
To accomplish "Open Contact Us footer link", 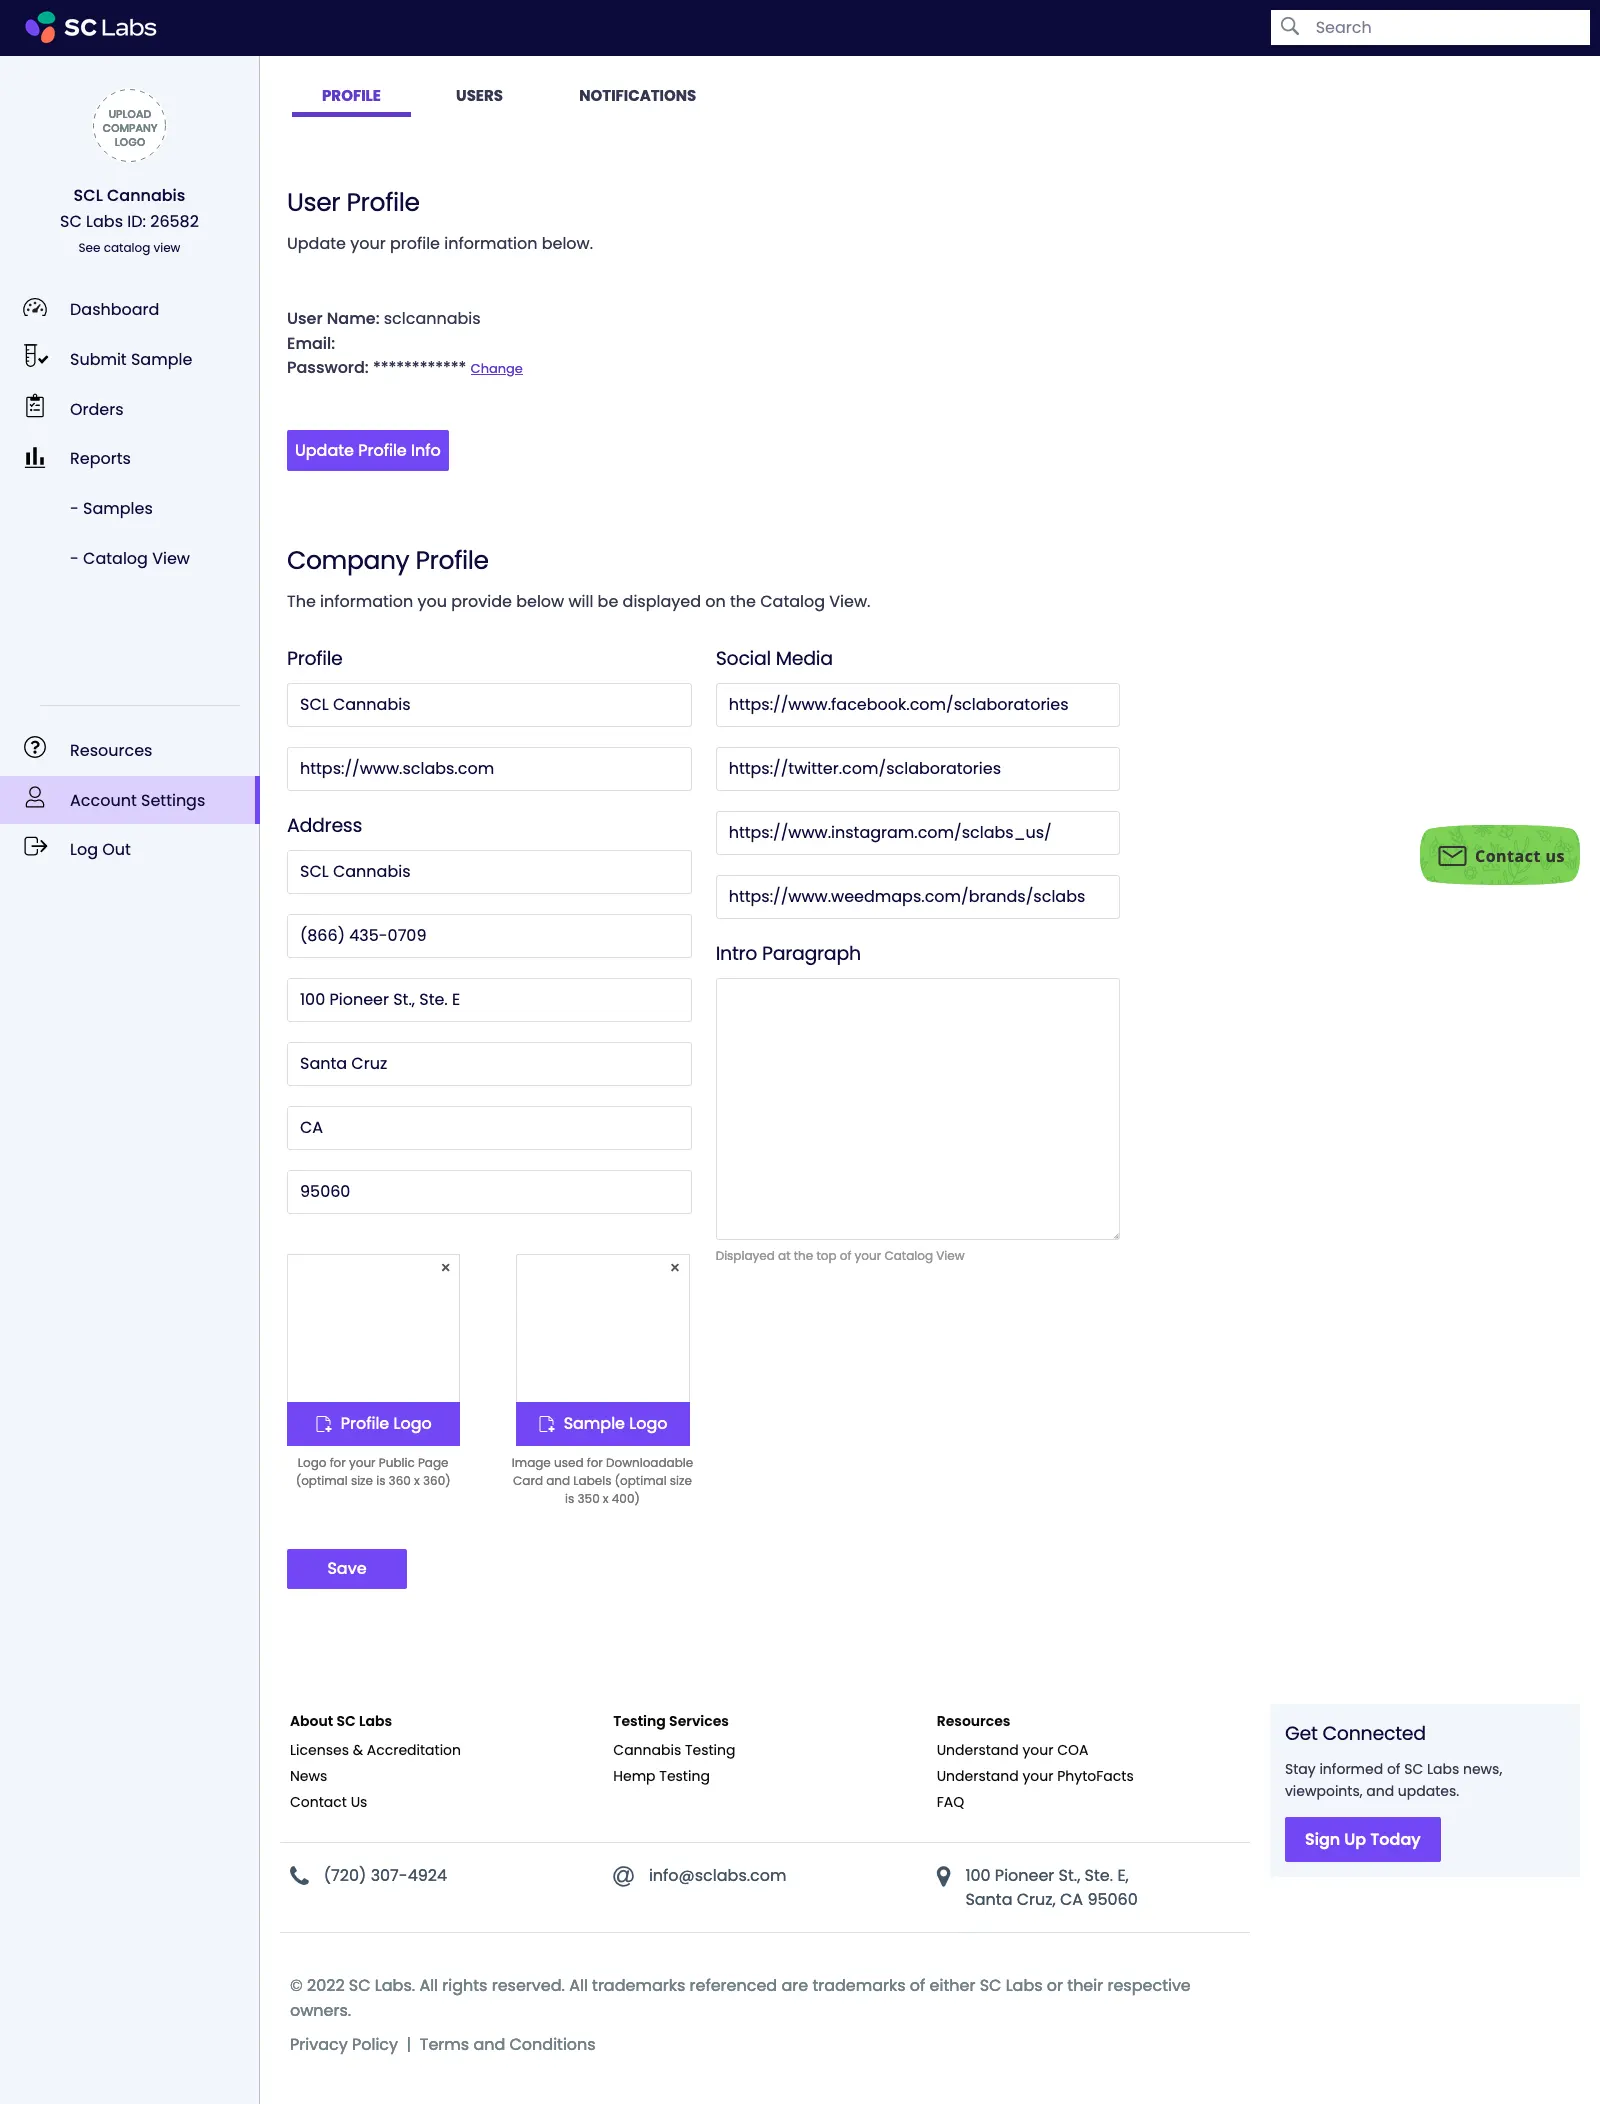I will 328,1802.
